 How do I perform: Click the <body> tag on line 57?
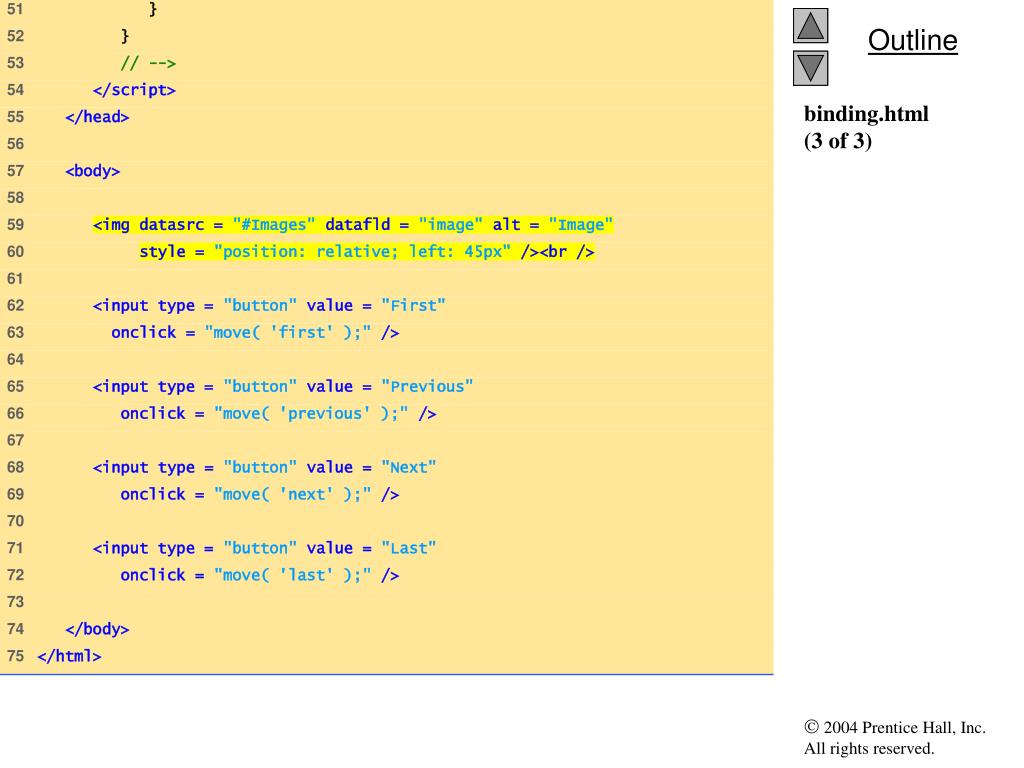pyautogui.click(x=94, y=170)
